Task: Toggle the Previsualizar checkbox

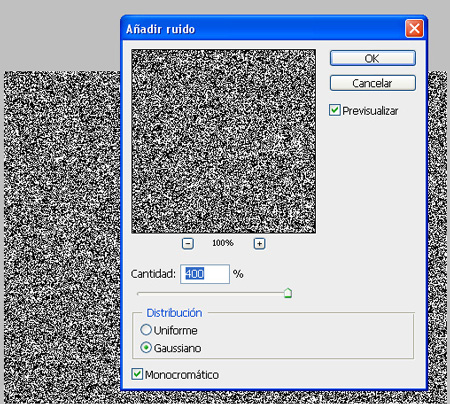Action: (335, 110)
